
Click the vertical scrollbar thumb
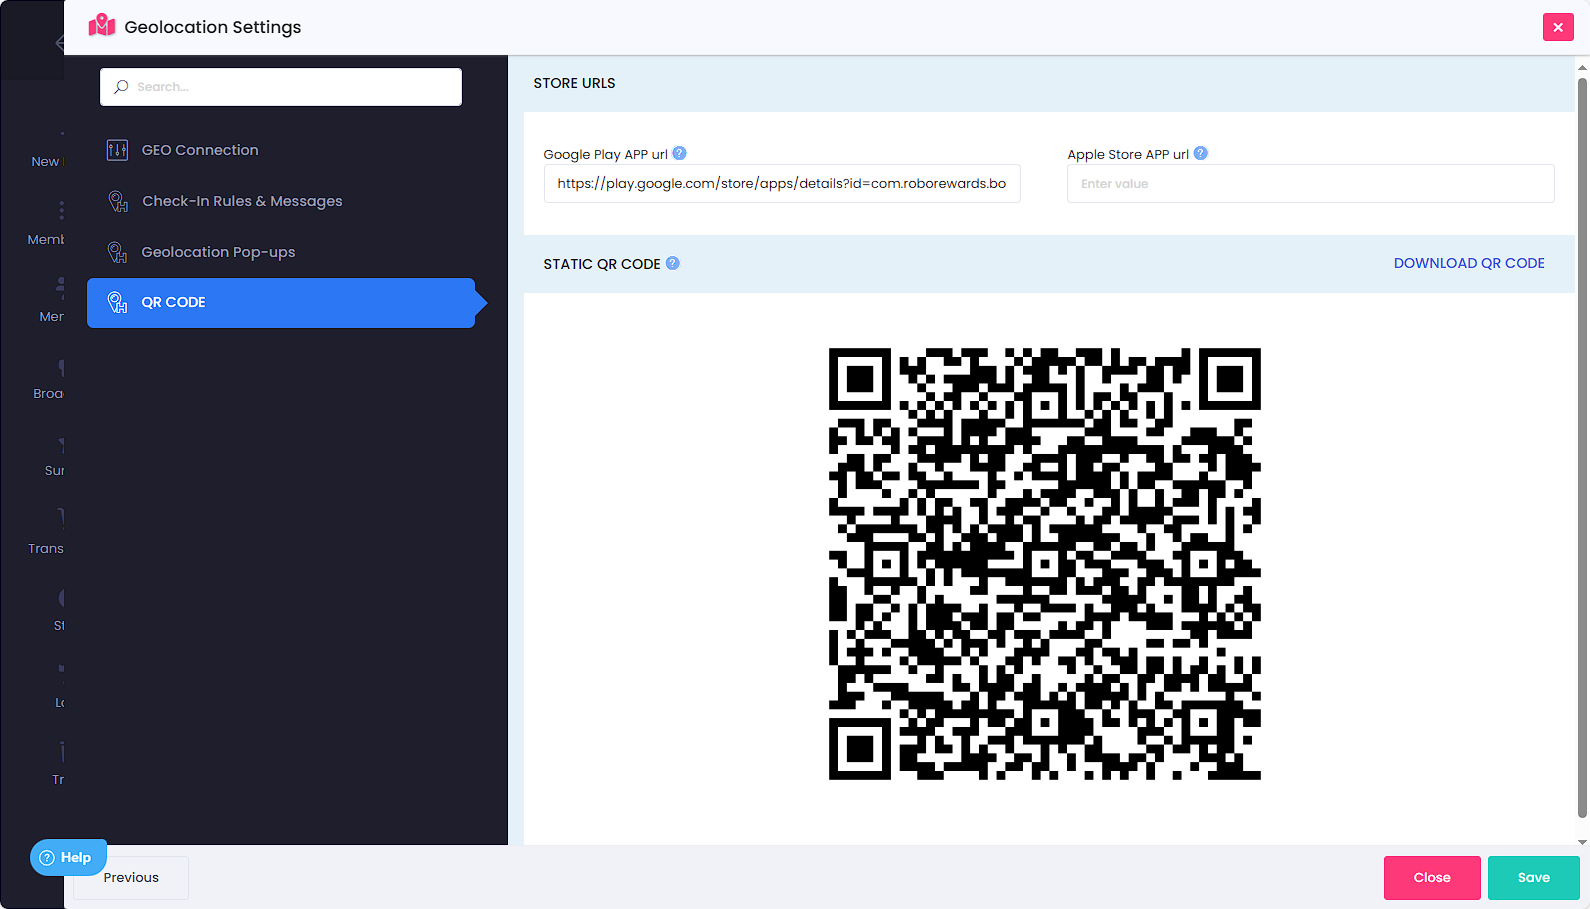pos(1582,447)
